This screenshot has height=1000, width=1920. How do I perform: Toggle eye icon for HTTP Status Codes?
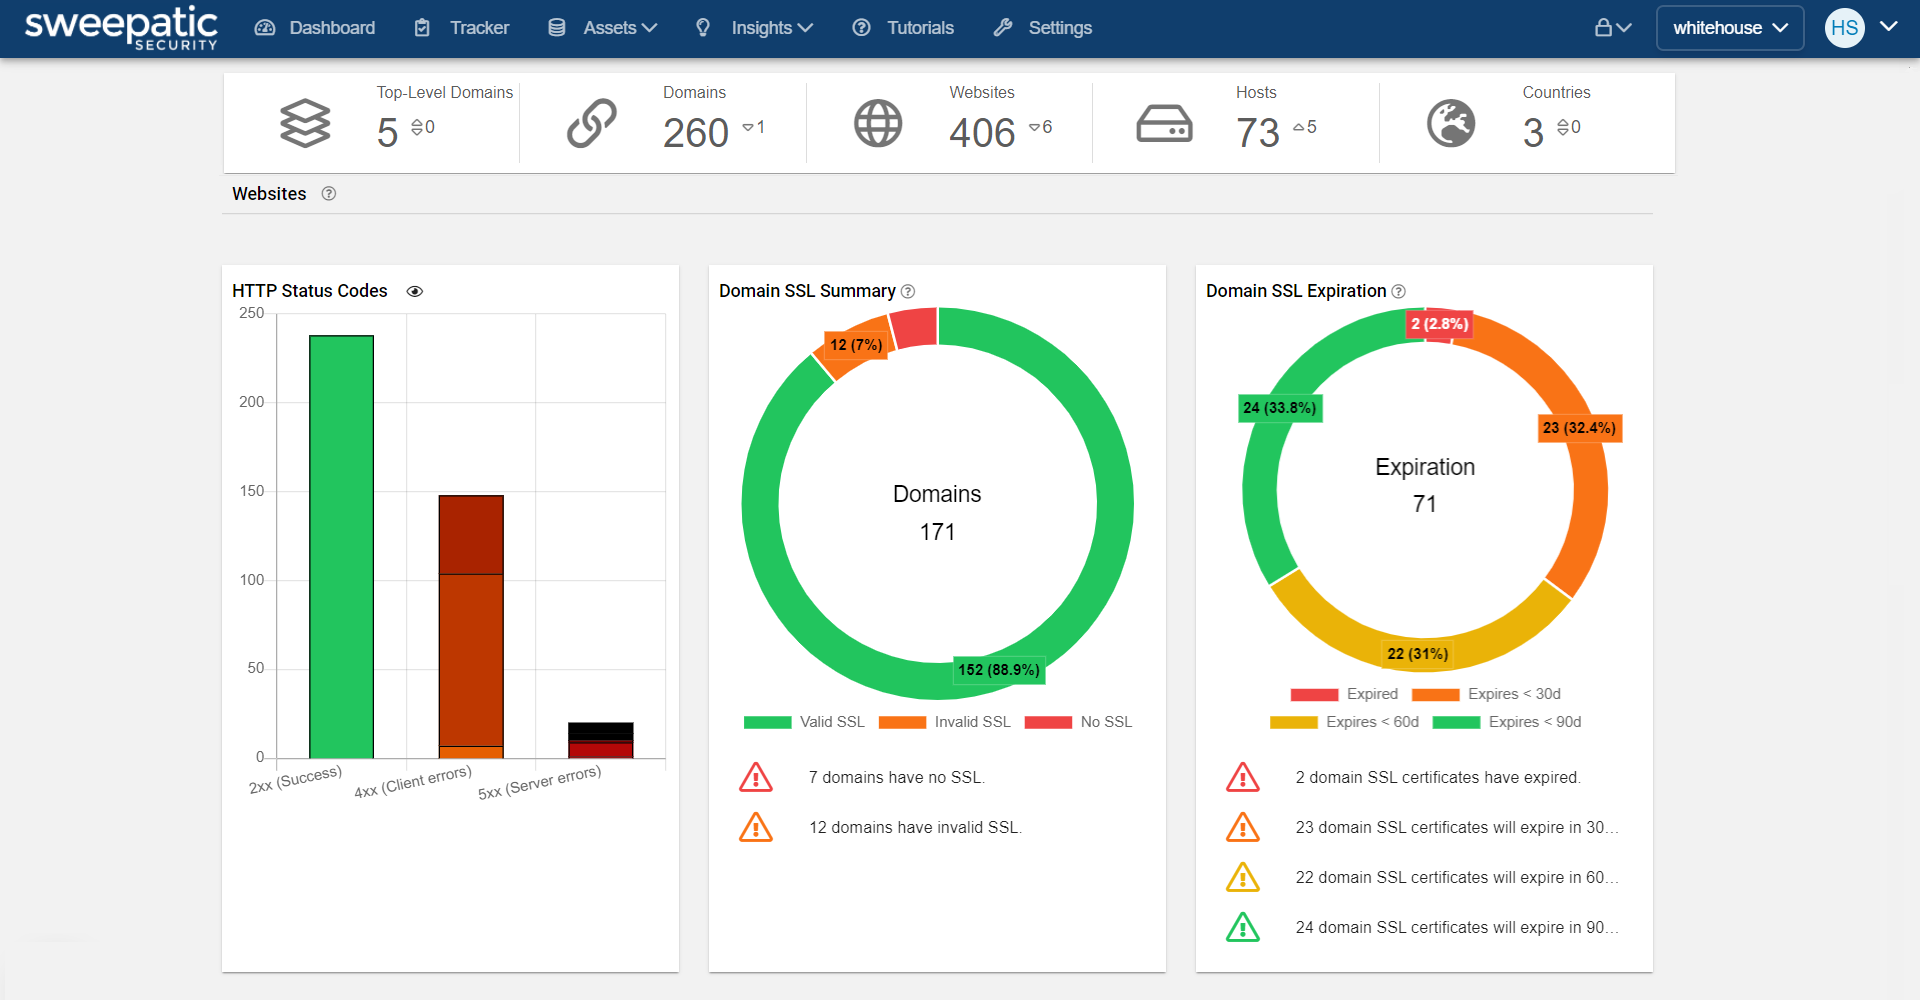coord(415,291)
